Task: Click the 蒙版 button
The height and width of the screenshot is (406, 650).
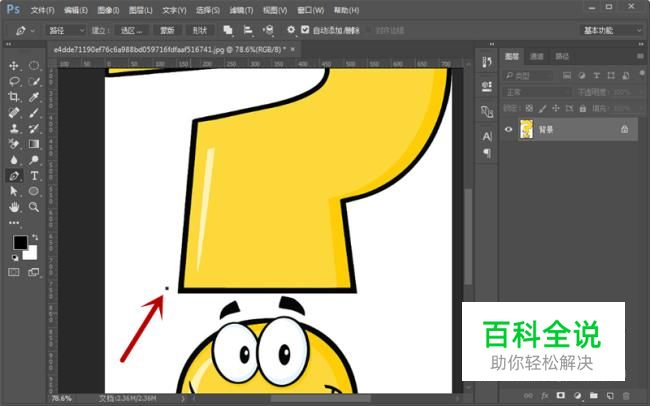Action: [x=167, y=30]
